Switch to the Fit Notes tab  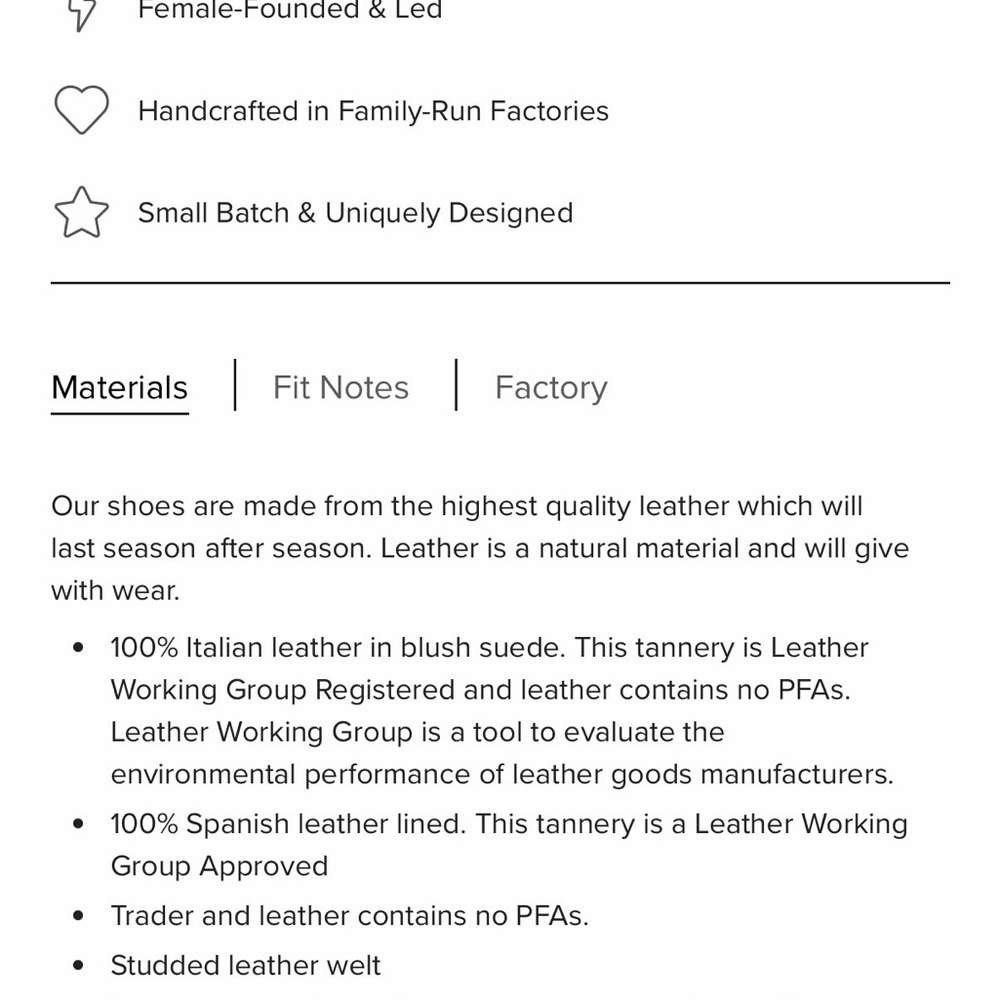[x=341, y=388]
